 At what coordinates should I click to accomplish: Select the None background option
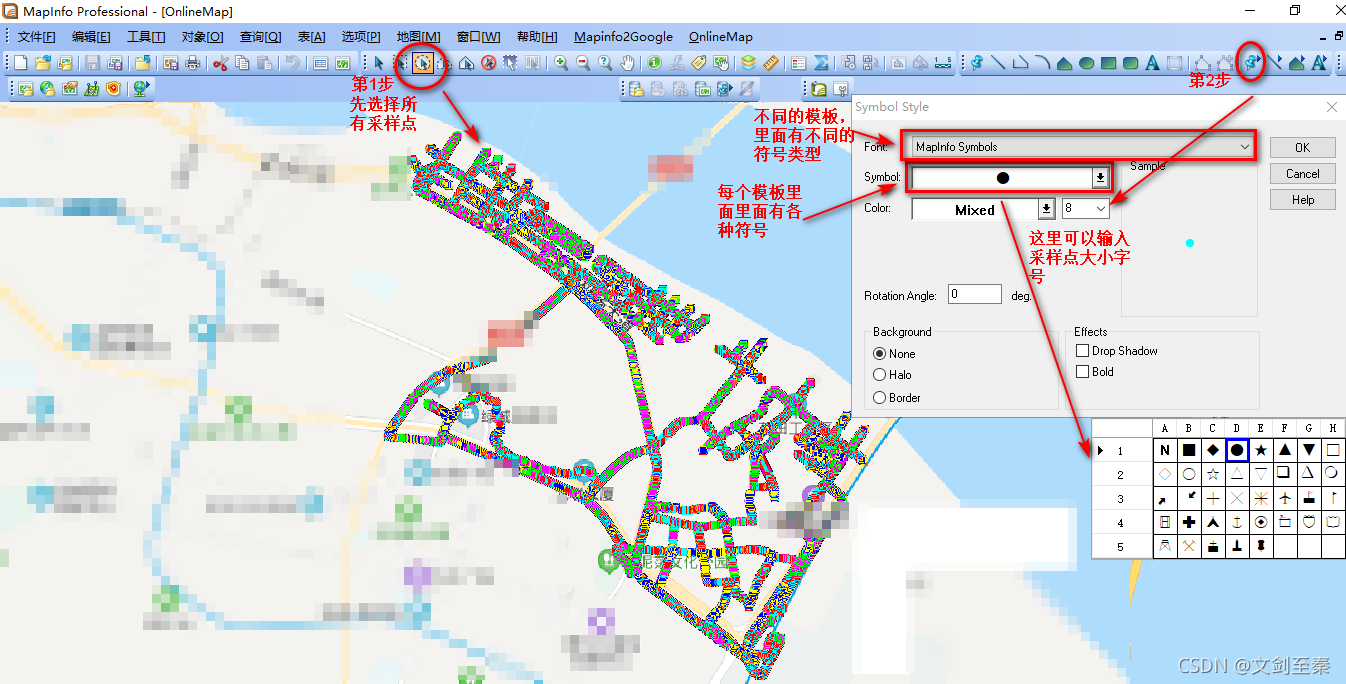[x=894, y=354]
